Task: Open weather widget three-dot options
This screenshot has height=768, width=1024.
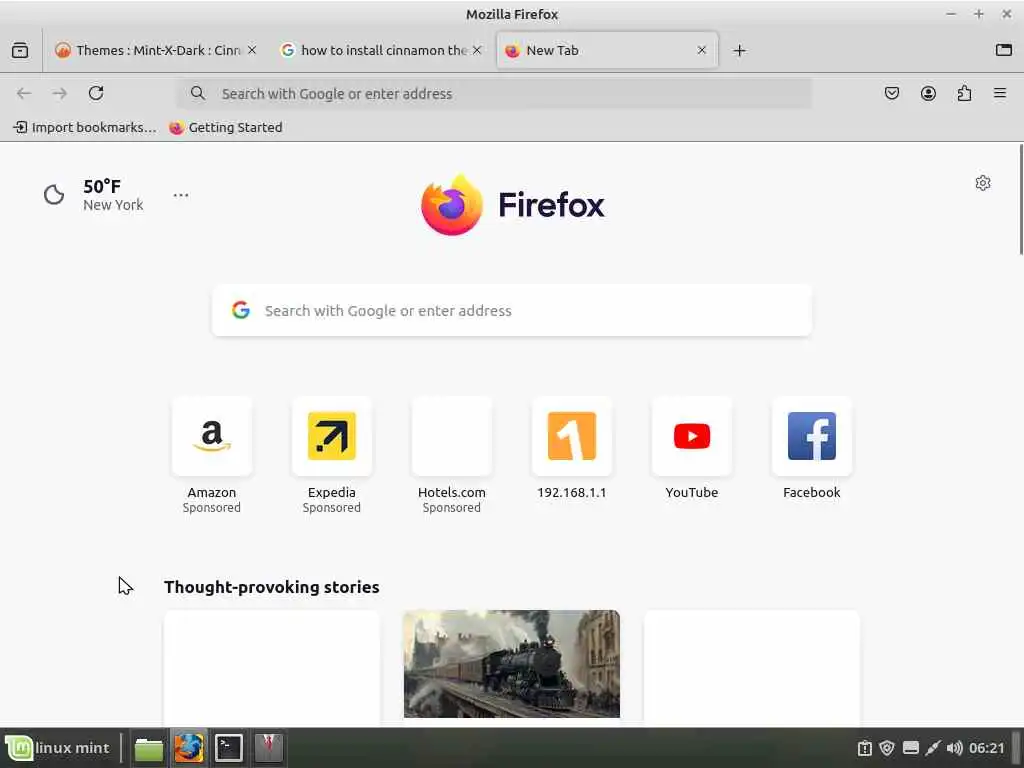Action: (181, 195)
